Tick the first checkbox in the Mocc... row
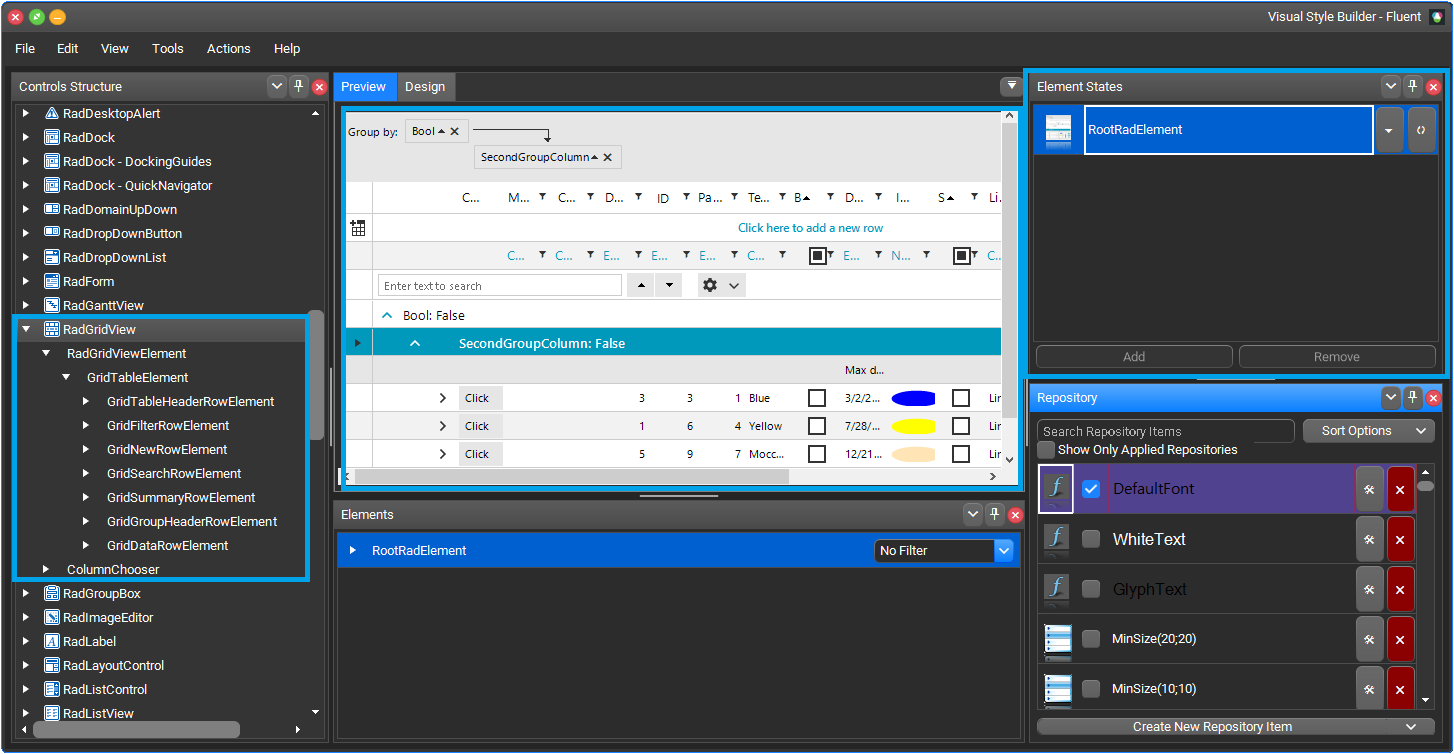The width and height of the screenshot is (1454, 754). [x=817, y=454]
